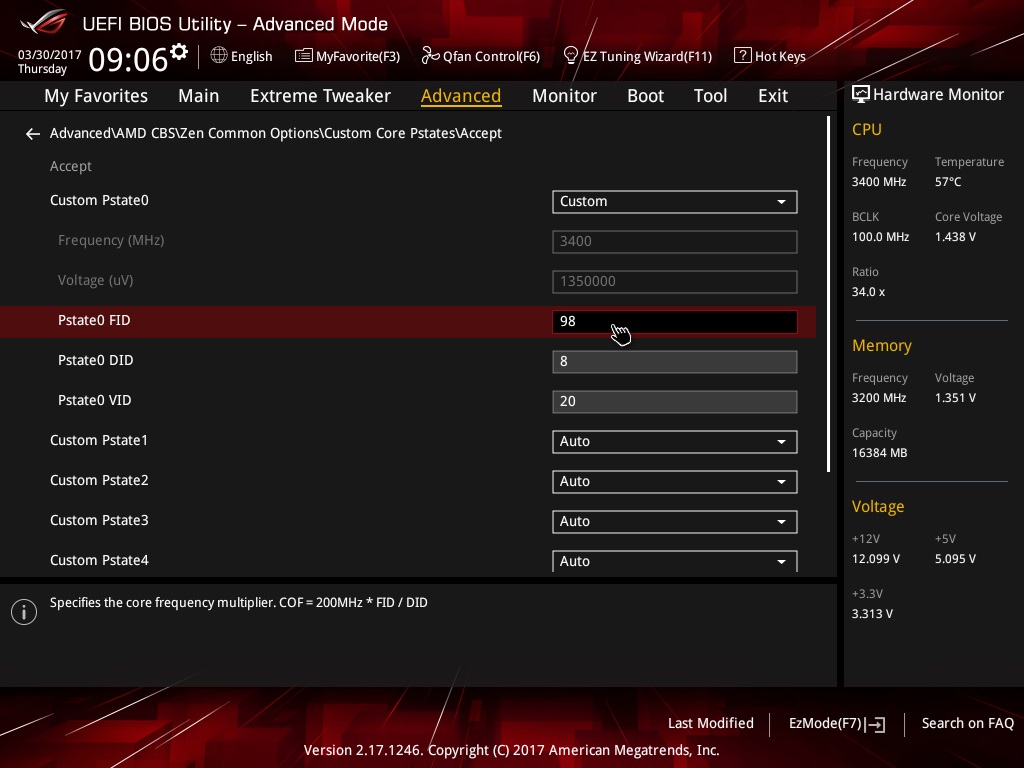Show the Hot Keys list

click(770, 56)
